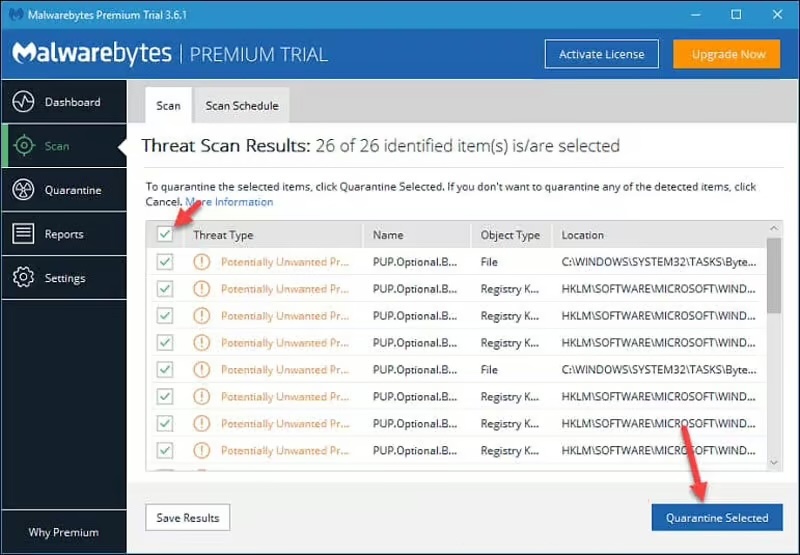This screenshot has height=555, width=800.
Task: Open the Settings gear icon in sidebar
Action: pyautogui.click(x=23, y=278)
